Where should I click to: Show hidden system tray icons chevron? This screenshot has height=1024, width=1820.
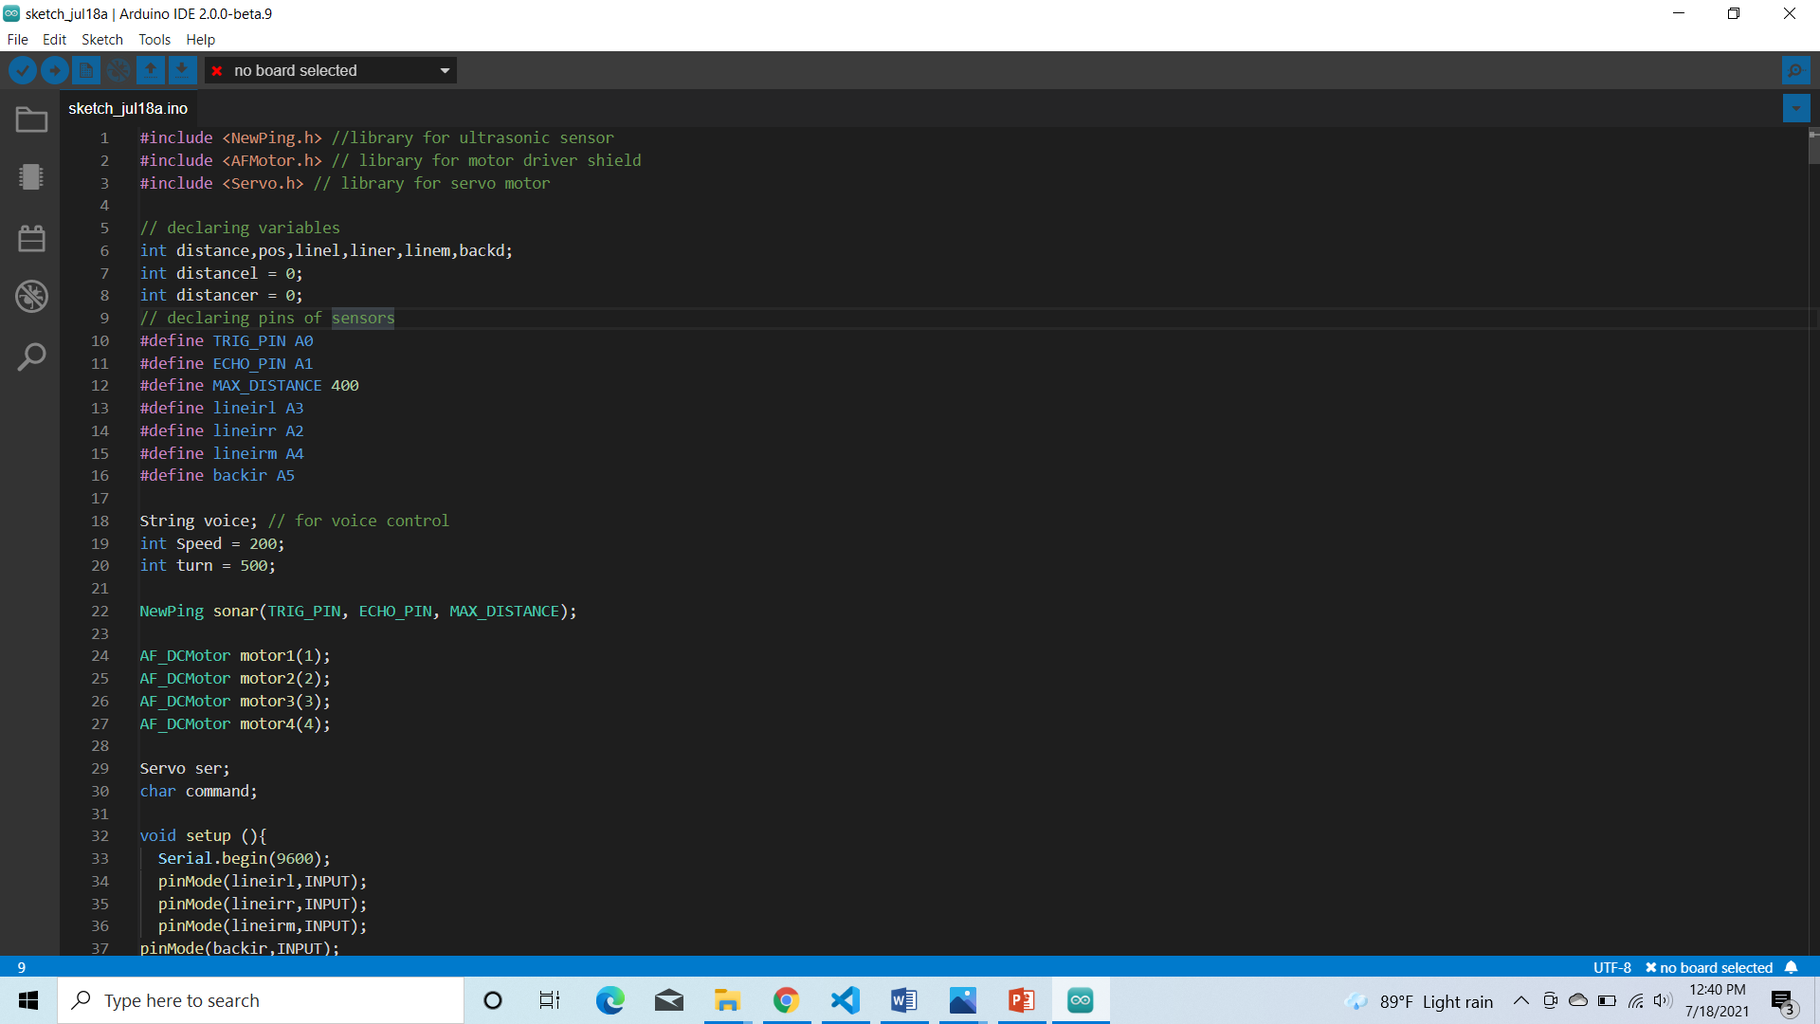click(x=1521, y=1001)
